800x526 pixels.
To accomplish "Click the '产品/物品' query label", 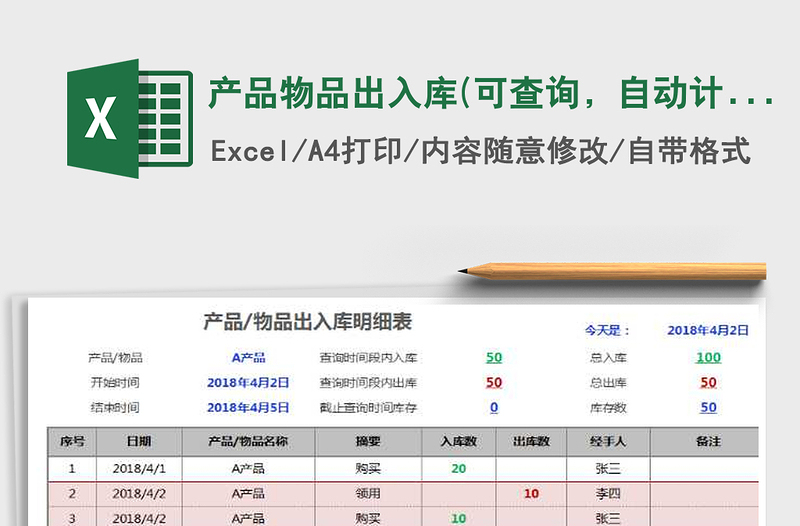I will coord(115,358).
